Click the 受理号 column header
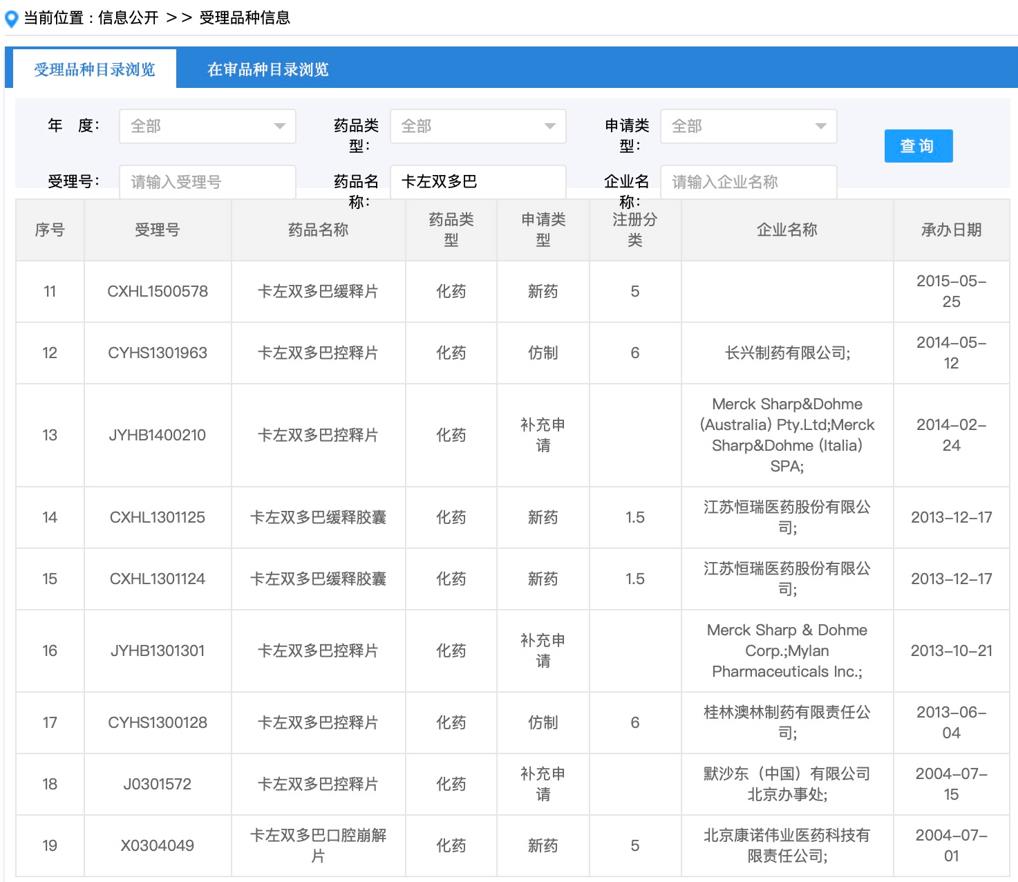1018x882 pixels. pyautogui.click(x=157, y=230)
